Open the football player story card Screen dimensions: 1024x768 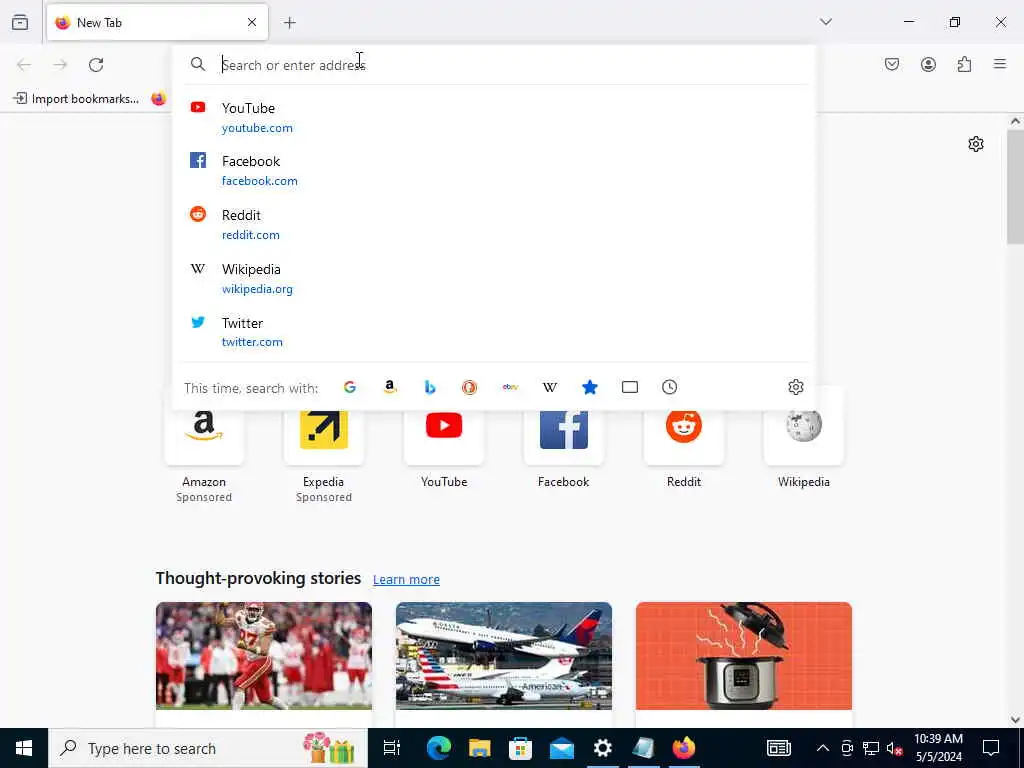point(264,664)
